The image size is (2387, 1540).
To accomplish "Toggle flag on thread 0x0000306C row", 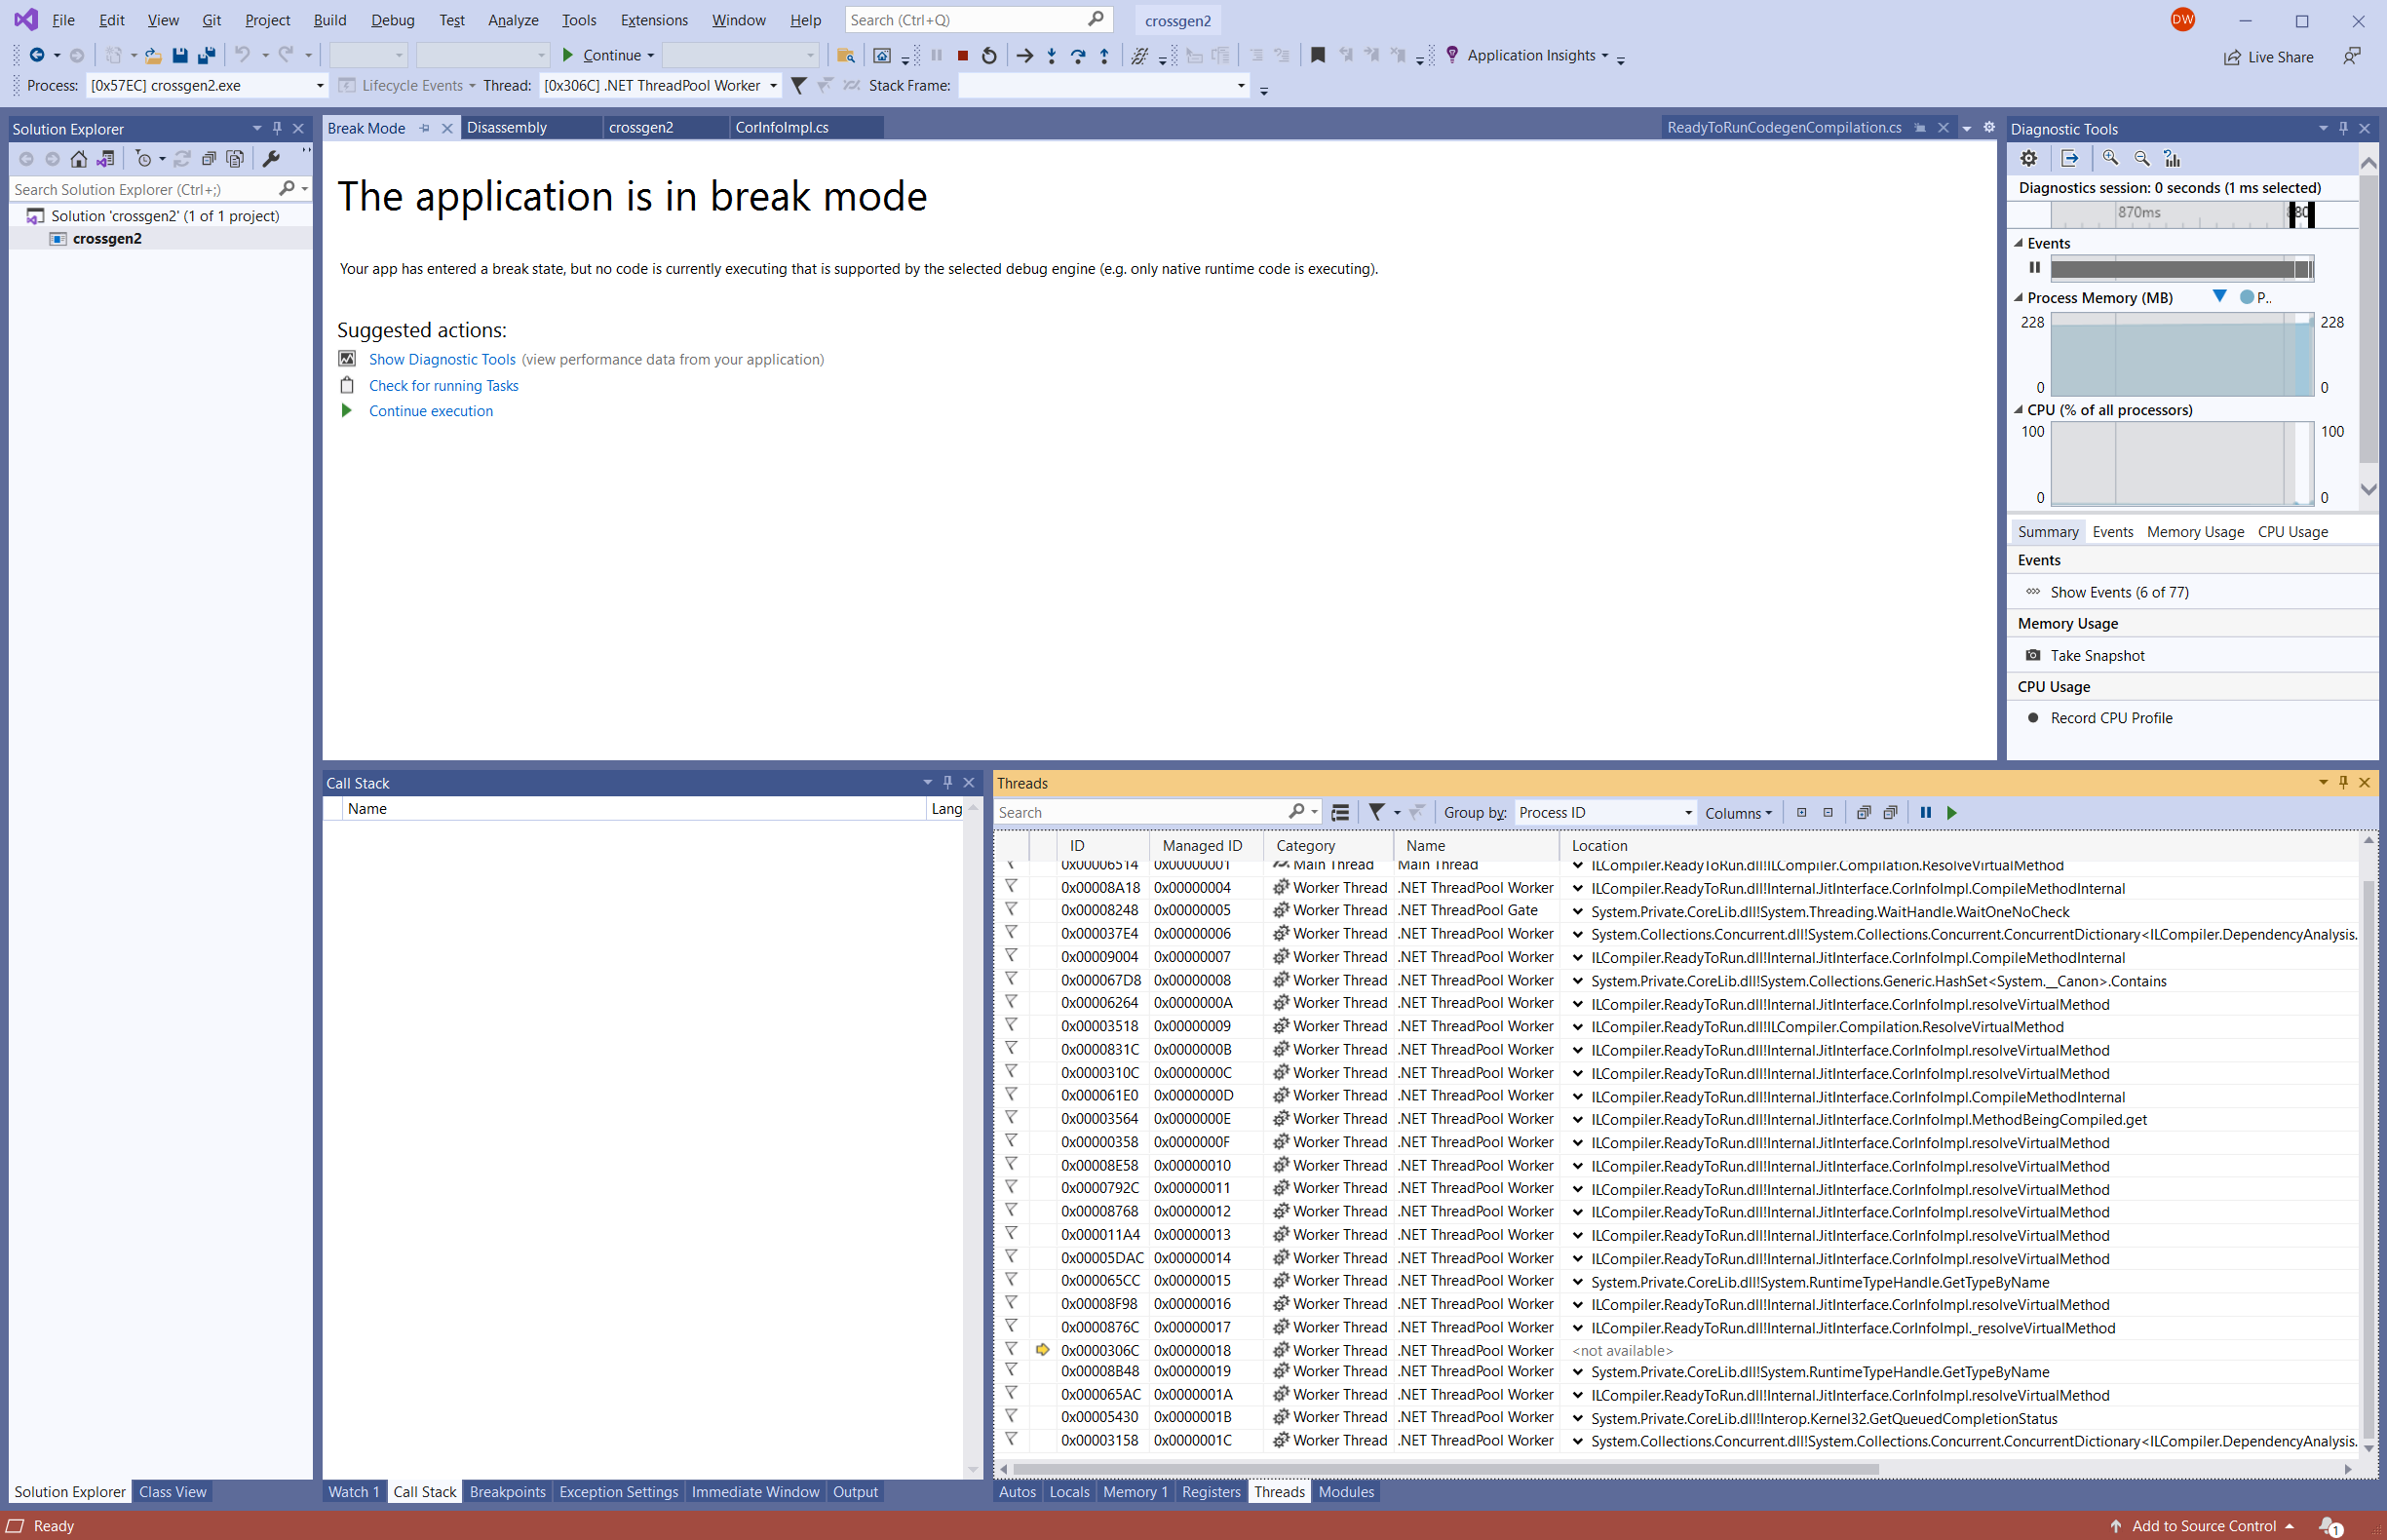I will tap(1011, 1350).
